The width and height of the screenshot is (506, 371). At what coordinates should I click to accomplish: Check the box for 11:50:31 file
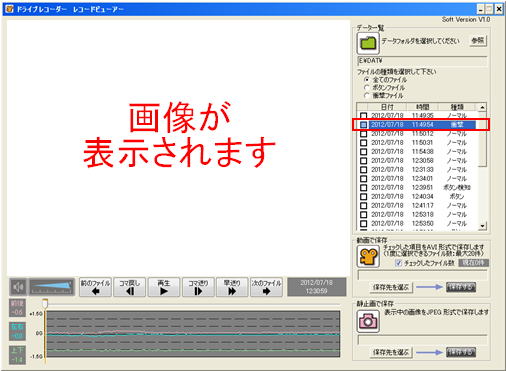[364, 143]
